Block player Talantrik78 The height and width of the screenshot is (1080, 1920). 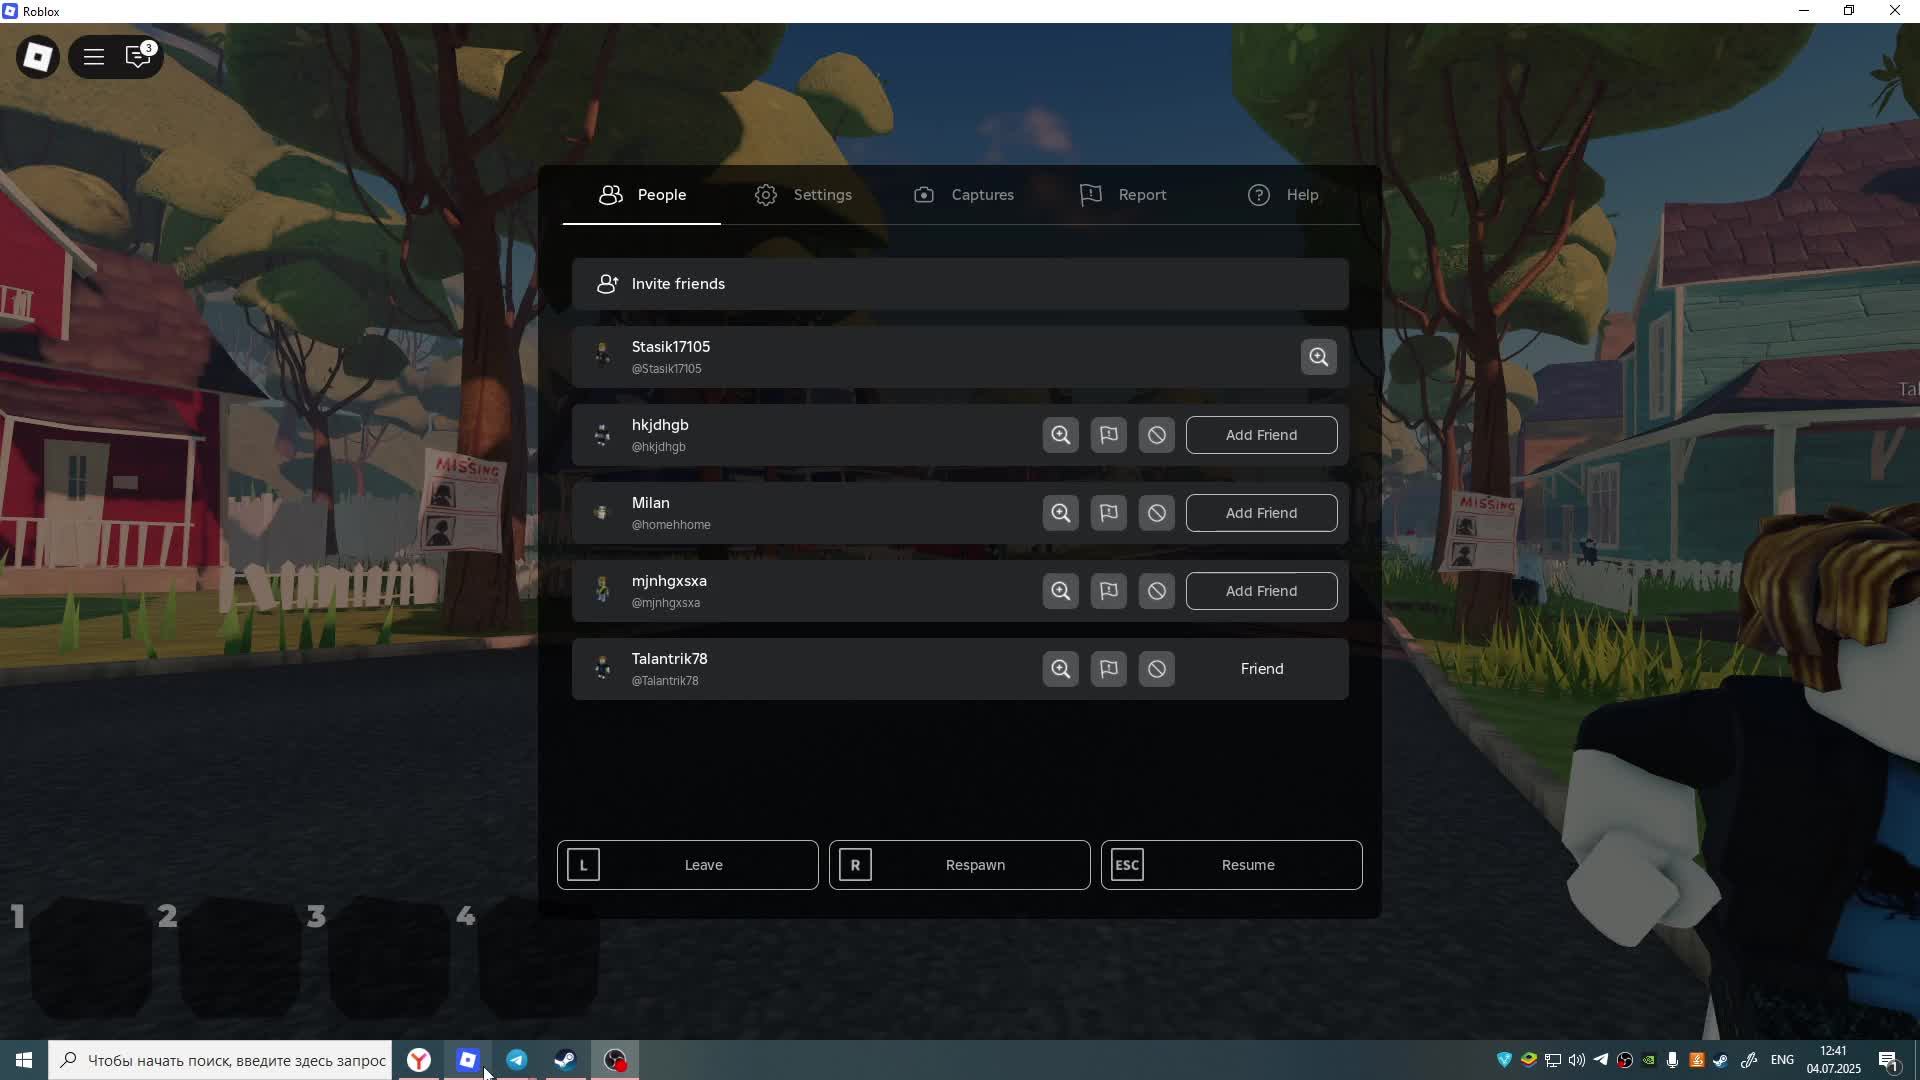click(x=1156, y=669)
